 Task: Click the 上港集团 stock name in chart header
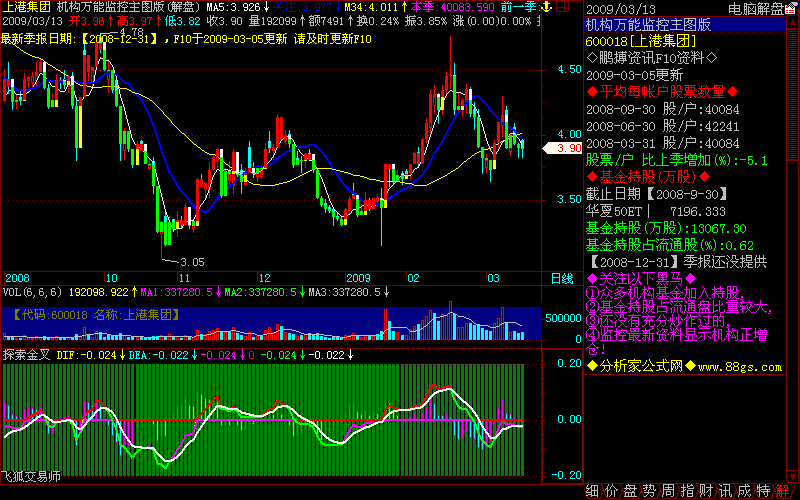(26, 7)
